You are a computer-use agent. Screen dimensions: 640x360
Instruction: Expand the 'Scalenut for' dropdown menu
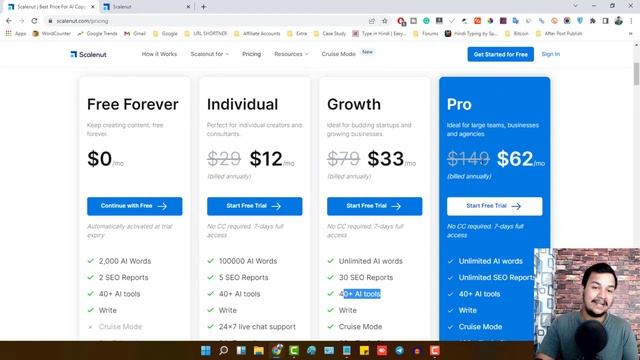(x=209, y=54)
